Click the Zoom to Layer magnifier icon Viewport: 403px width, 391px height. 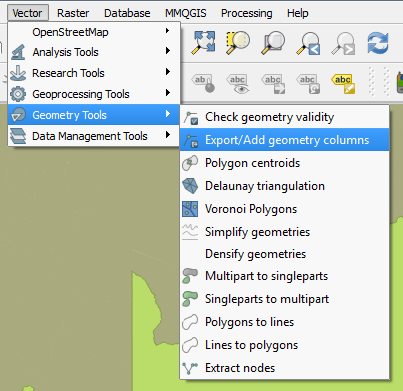pos(273,42)
